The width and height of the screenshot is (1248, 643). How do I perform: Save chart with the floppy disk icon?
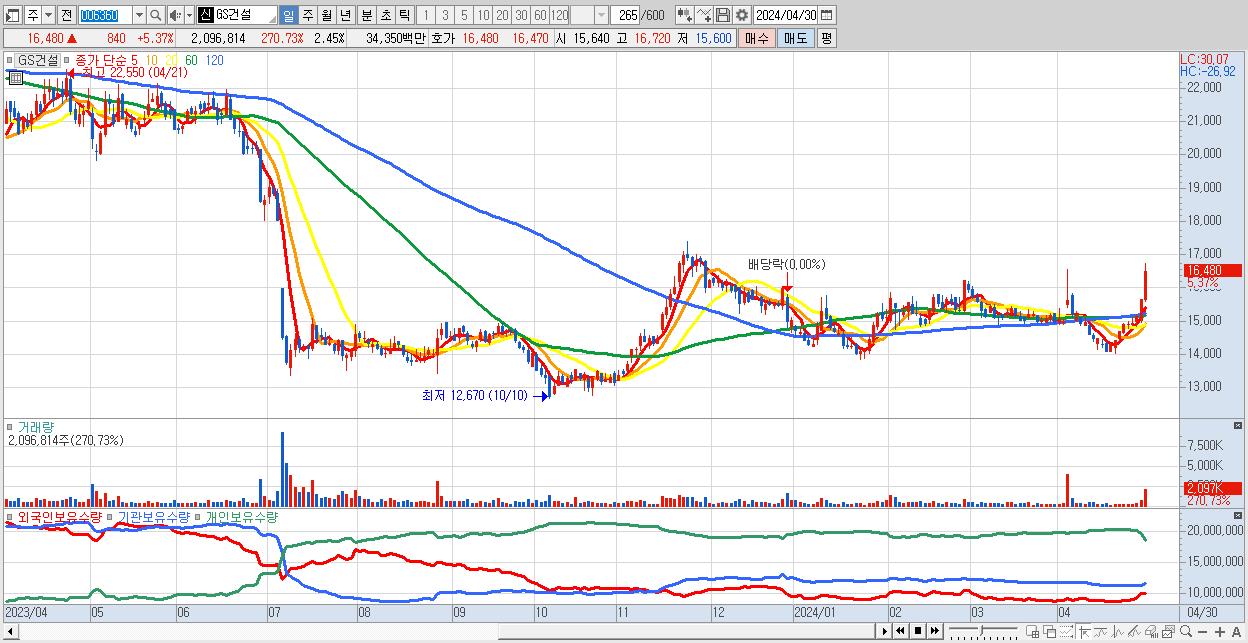(x=723, y=15)
